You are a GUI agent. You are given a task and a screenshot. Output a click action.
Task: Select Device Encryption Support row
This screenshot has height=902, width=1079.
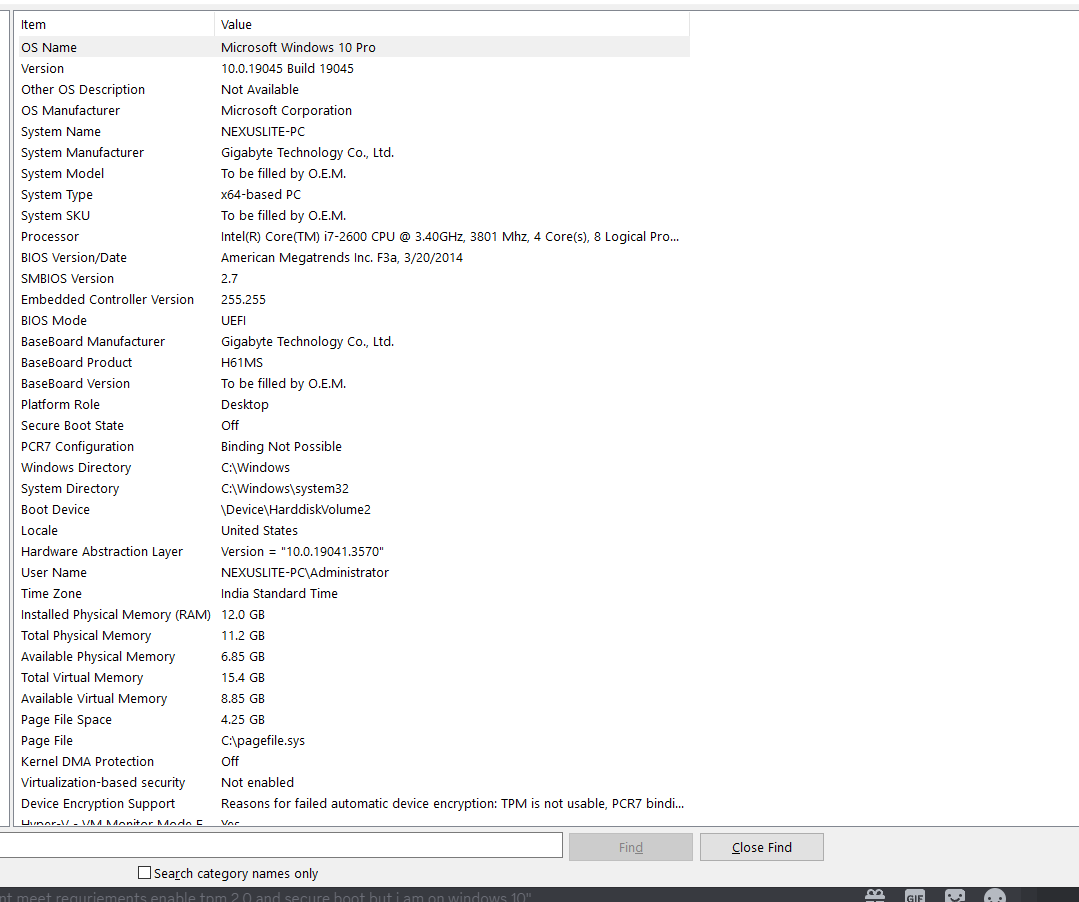coord(352,803)
